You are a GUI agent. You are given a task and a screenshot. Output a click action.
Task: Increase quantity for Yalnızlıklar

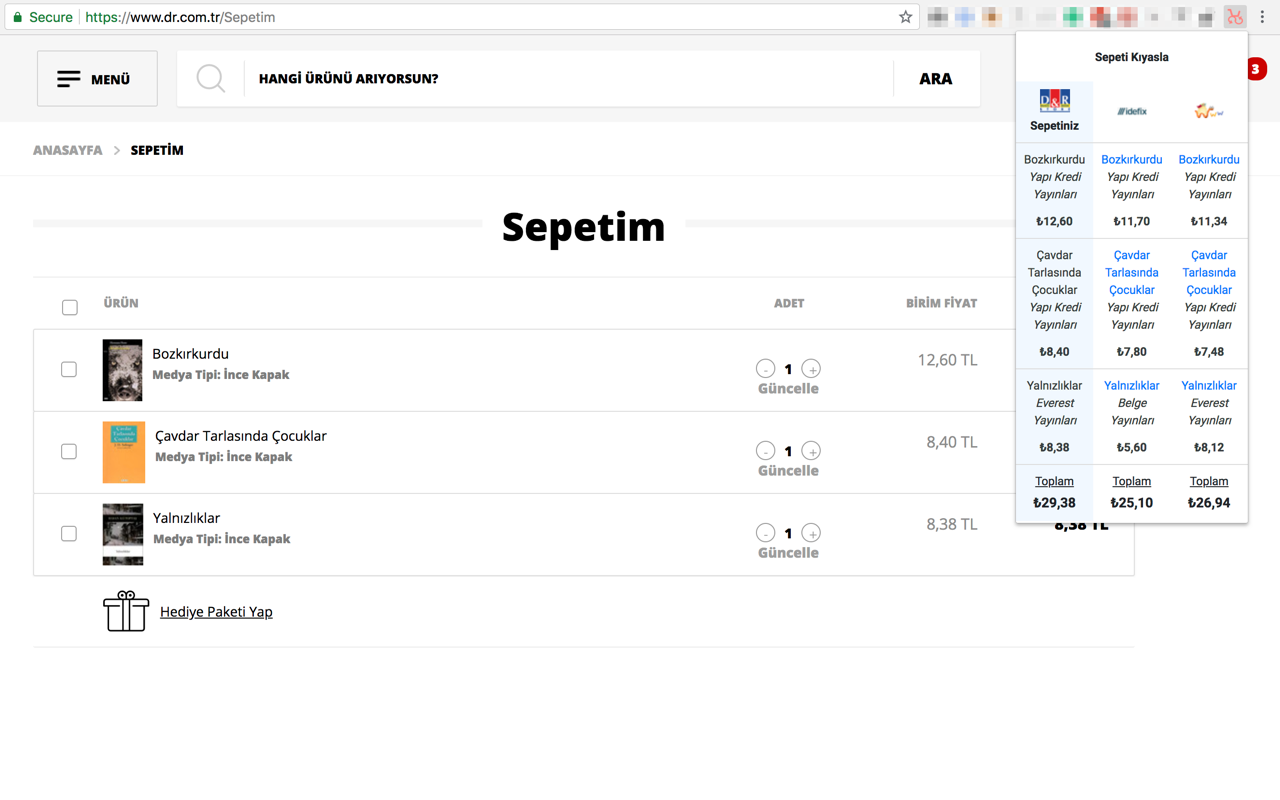pyautogui.click(x=811, y=533)
